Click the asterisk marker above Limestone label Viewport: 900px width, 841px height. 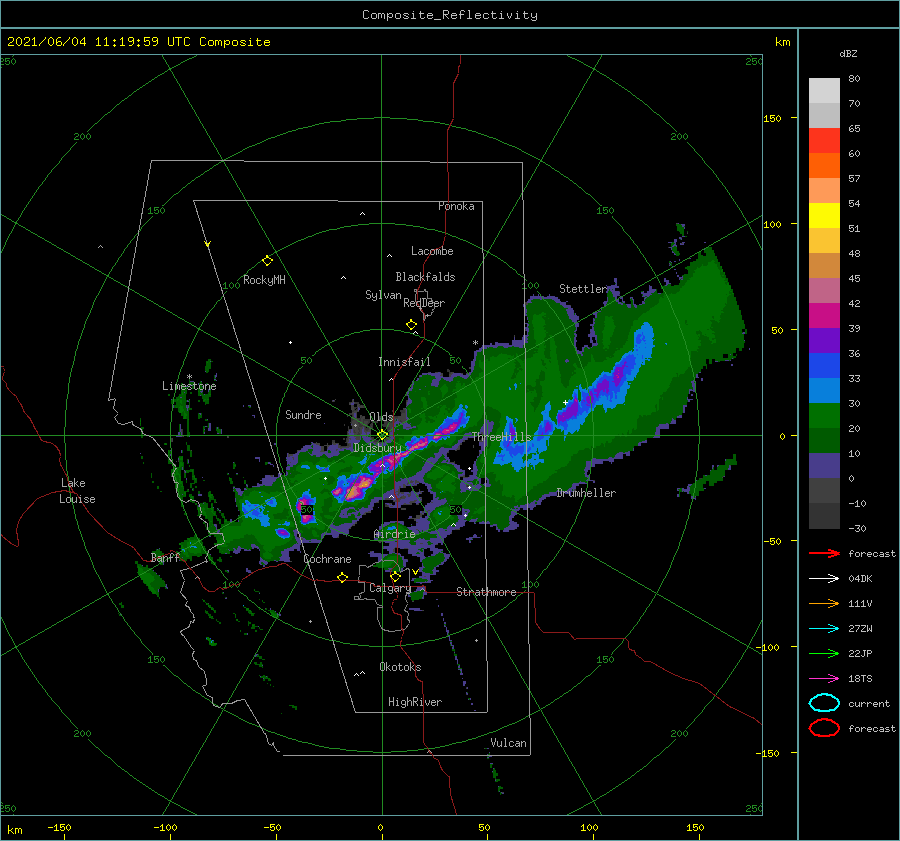click(x=189, y=377)
